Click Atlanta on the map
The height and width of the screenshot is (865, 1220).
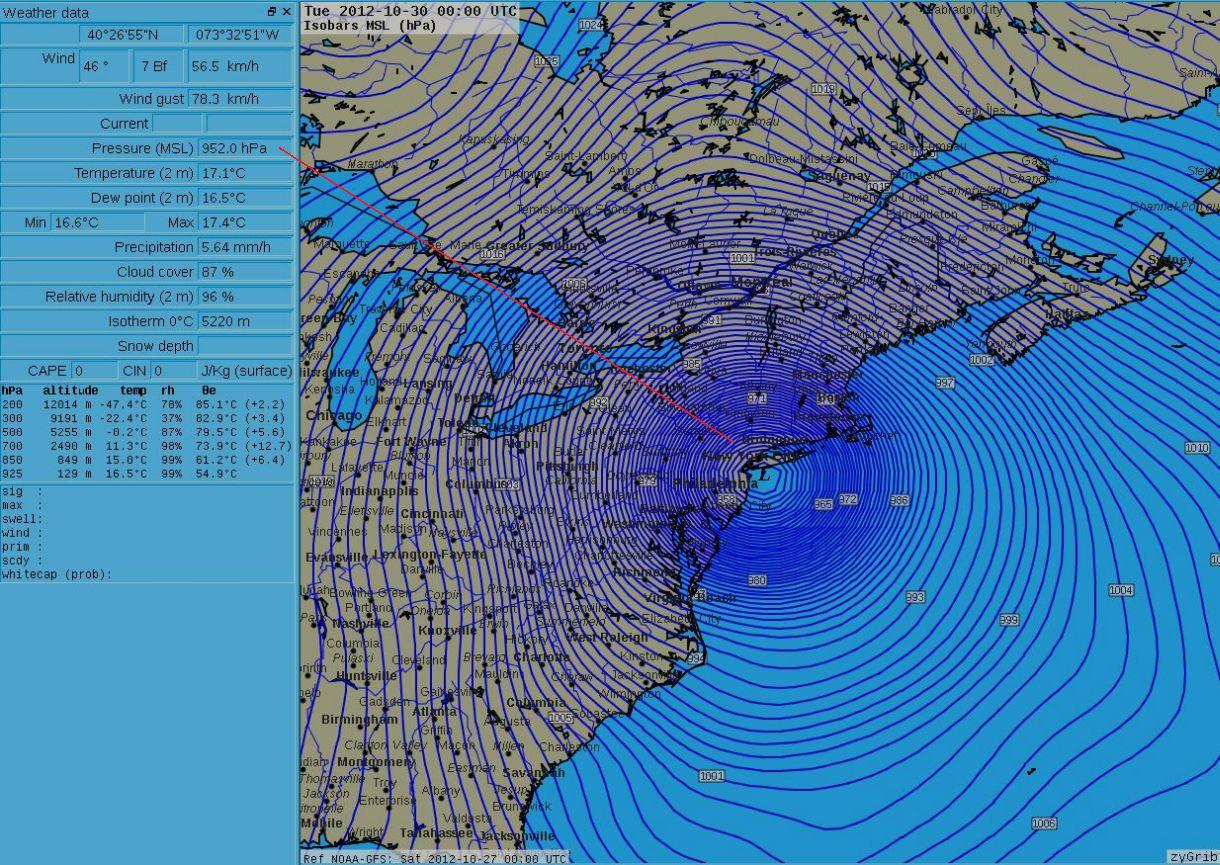point(434,711)
